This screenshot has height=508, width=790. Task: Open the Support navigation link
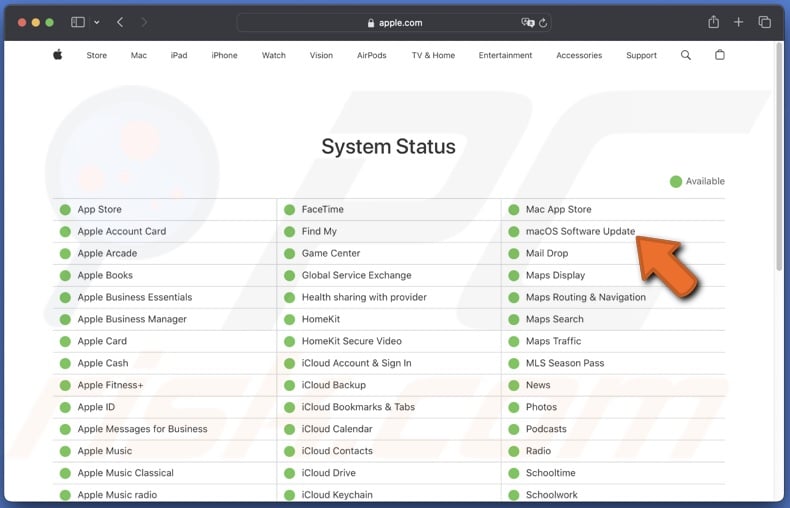tap(641, 55)
